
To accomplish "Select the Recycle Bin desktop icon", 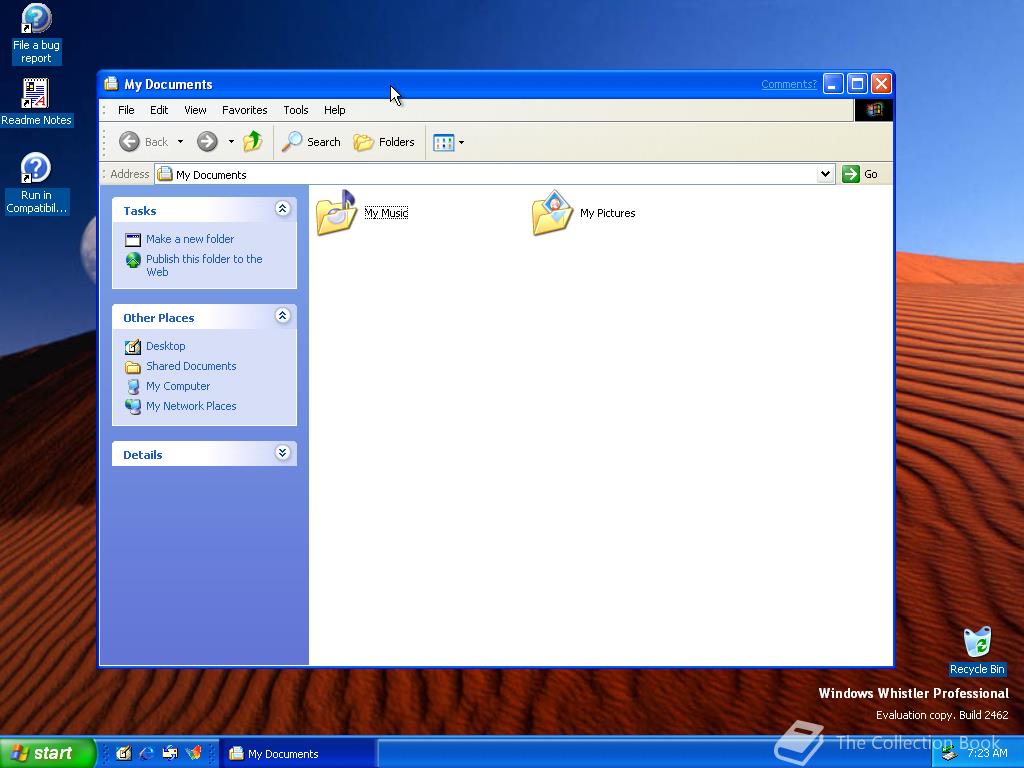I will tap(977, 650).
